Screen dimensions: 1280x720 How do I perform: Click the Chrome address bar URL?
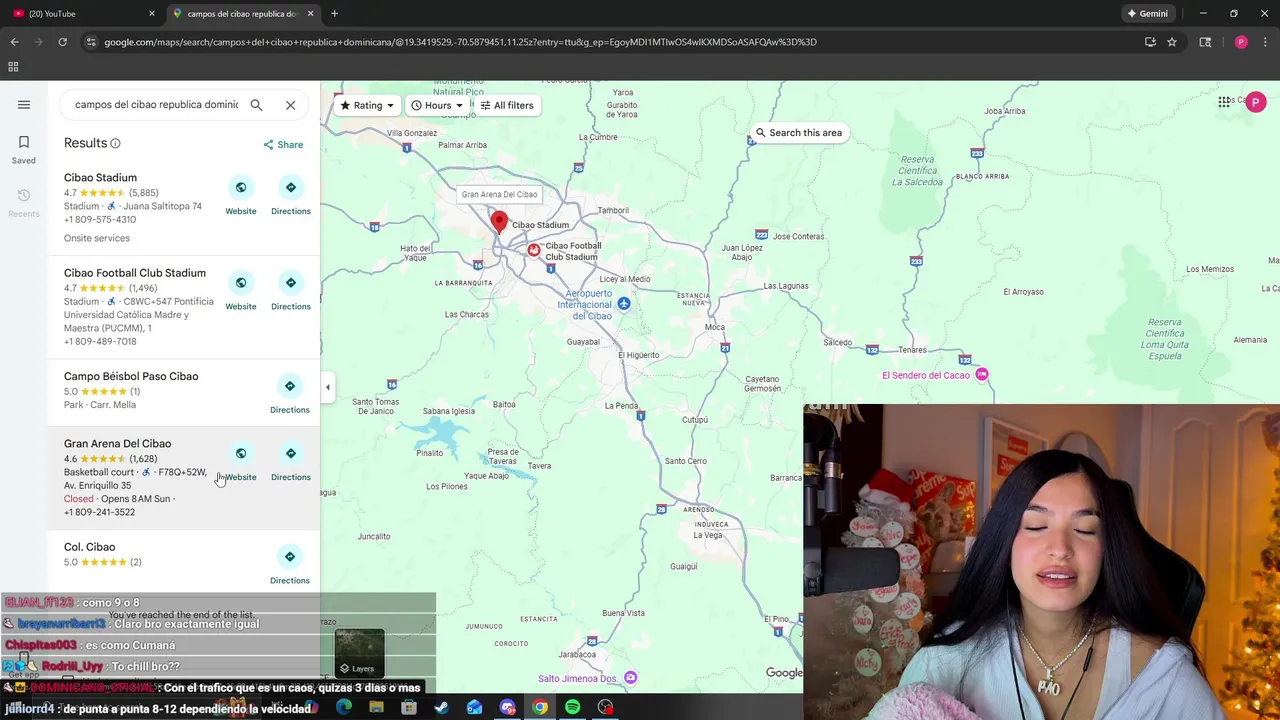point(460,42)
